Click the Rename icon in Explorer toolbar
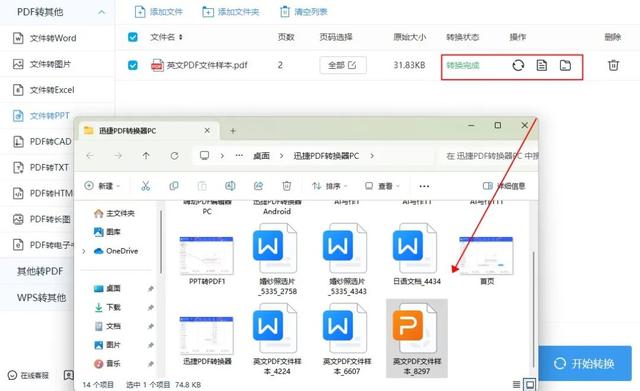640x391 pixels. coord(230,186)
